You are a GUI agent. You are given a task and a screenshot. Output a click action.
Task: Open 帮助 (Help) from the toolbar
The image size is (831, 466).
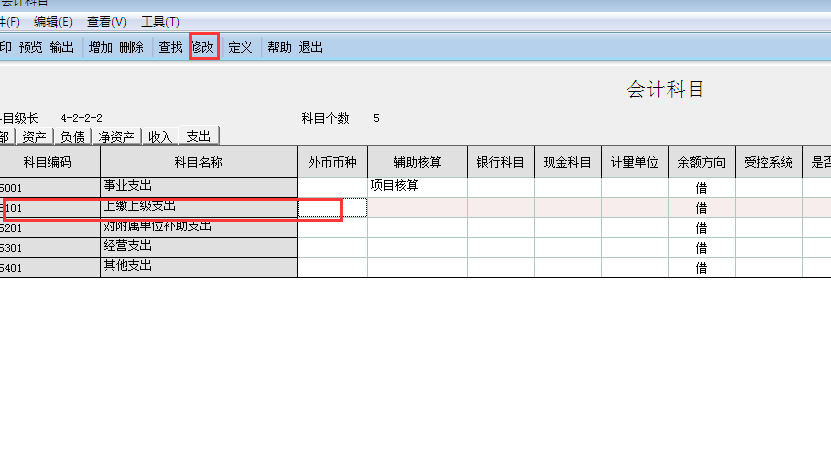pyautogui.click(x=279, y=47)
